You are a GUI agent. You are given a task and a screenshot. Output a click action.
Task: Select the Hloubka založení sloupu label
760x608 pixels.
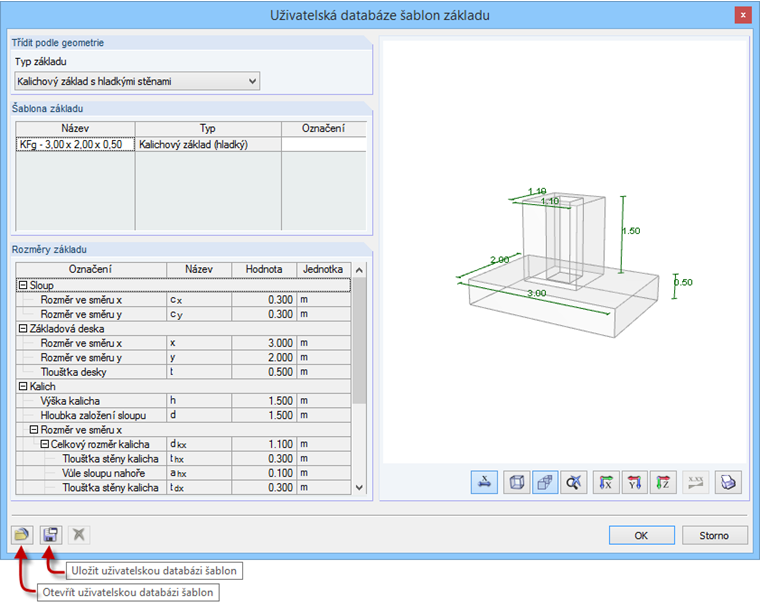point(93,416)
